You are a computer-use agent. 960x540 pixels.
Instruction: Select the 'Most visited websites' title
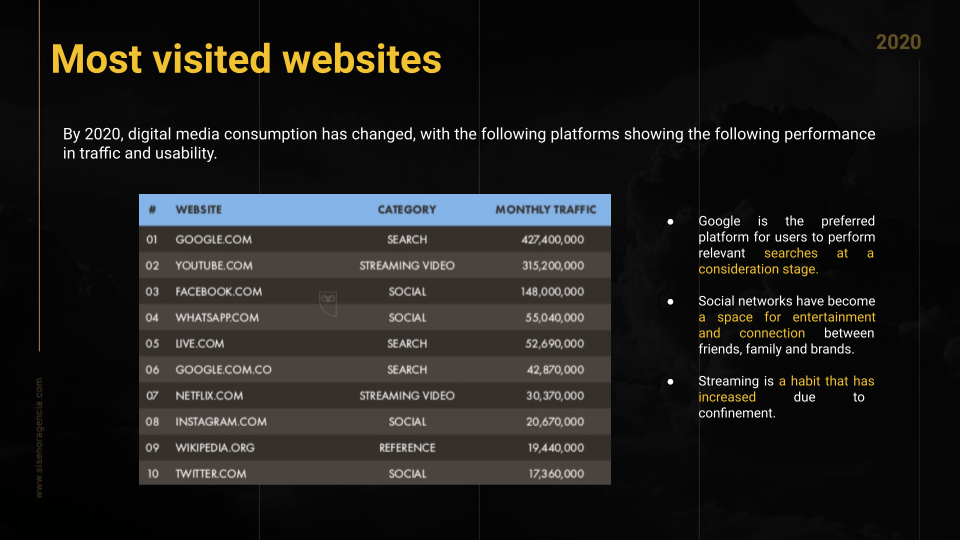click(246, 59)
